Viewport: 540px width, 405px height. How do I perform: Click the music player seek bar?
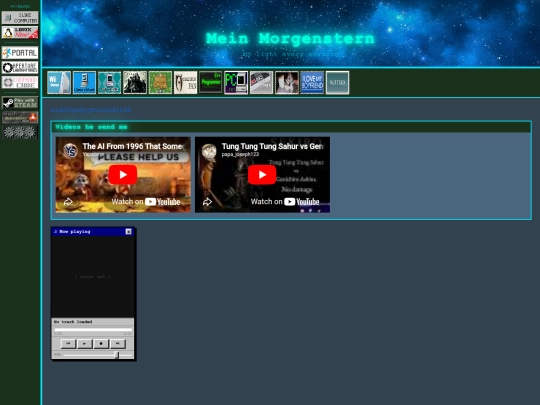click(93, 330)
